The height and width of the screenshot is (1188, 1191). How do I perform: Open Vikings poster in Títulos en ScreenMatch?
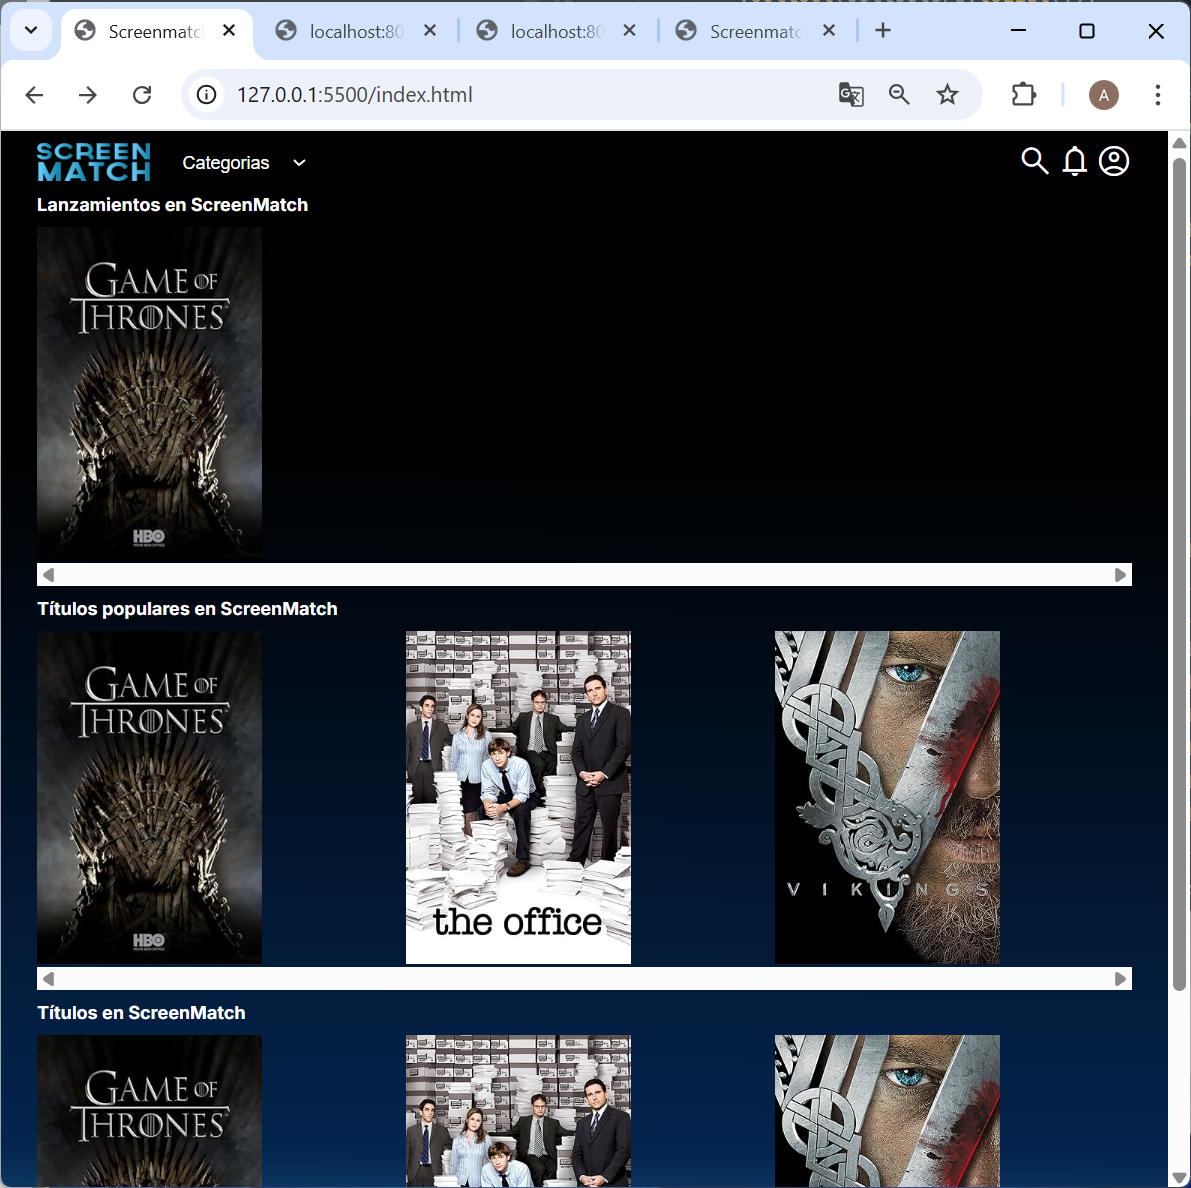point(887,1111)
